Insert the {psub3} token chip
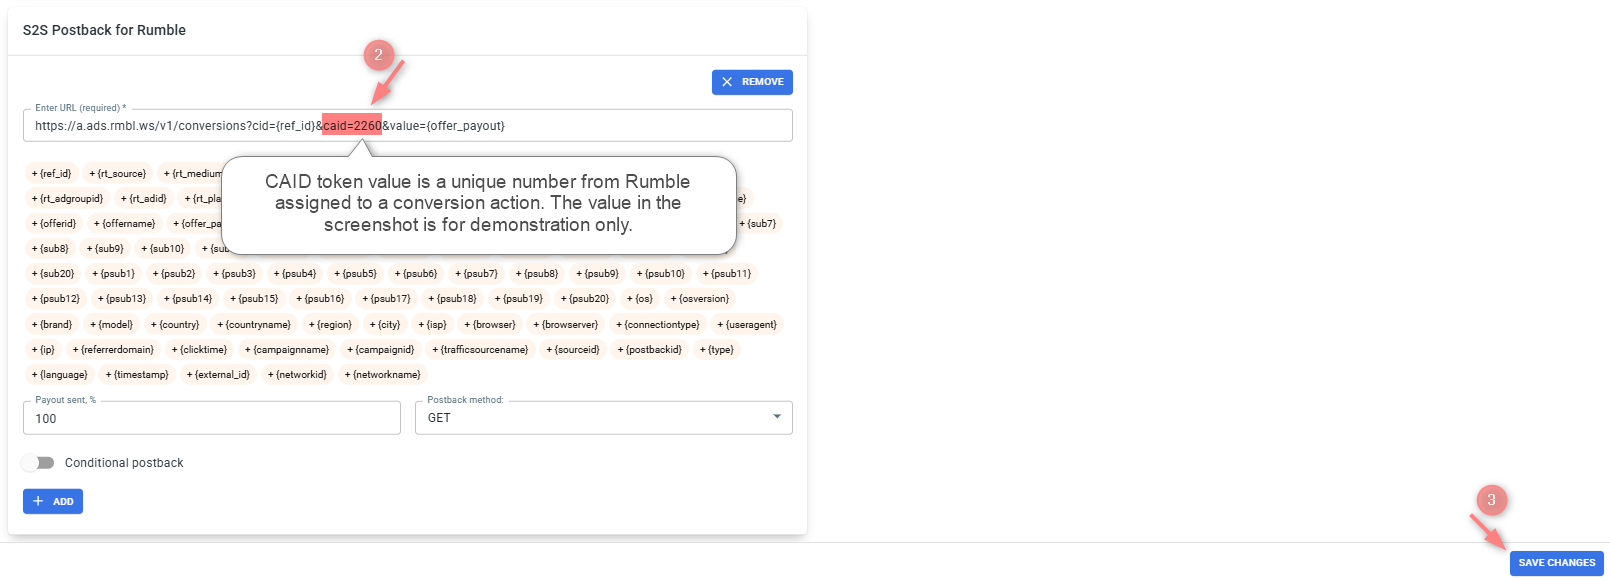Viewport: 1610px width, 581px height. pos(235,274)
